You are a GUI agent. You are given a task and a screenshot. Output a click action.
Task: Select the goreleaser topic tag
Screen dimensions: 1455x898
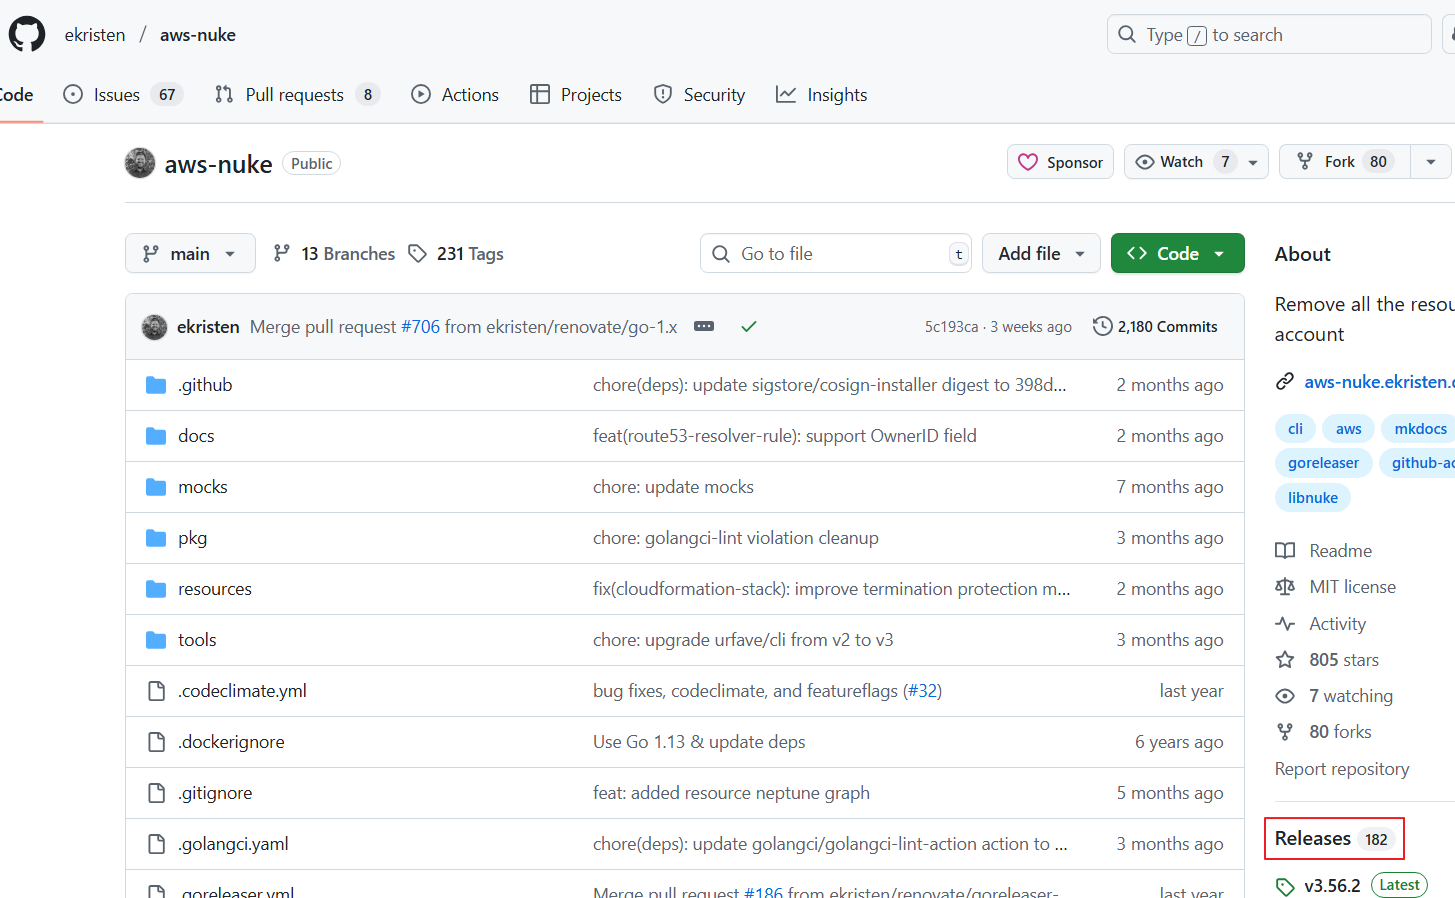1323,463
